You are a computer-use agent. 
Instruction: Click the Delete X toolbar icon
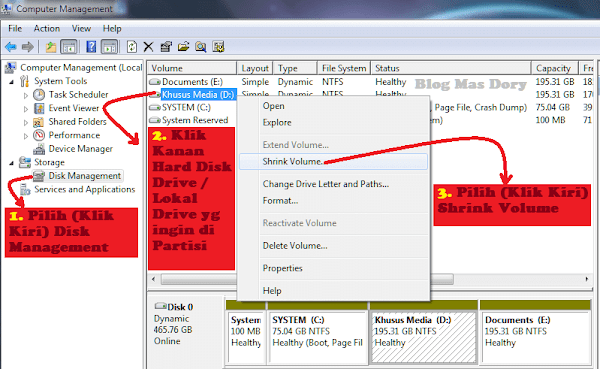point(148,47)
